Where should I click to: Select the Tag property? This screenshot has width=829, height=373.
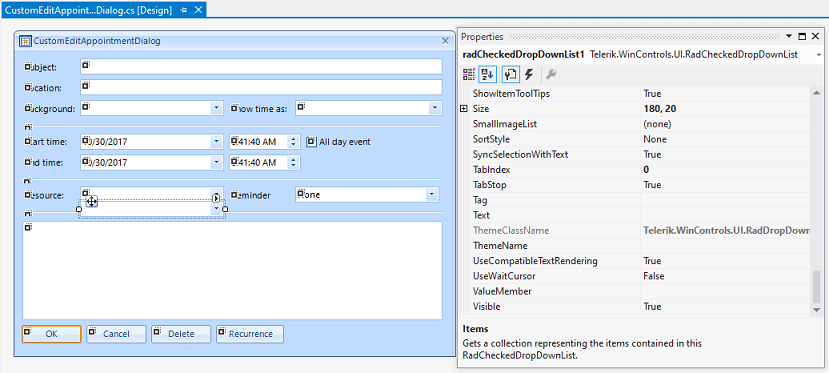point(480,200)
